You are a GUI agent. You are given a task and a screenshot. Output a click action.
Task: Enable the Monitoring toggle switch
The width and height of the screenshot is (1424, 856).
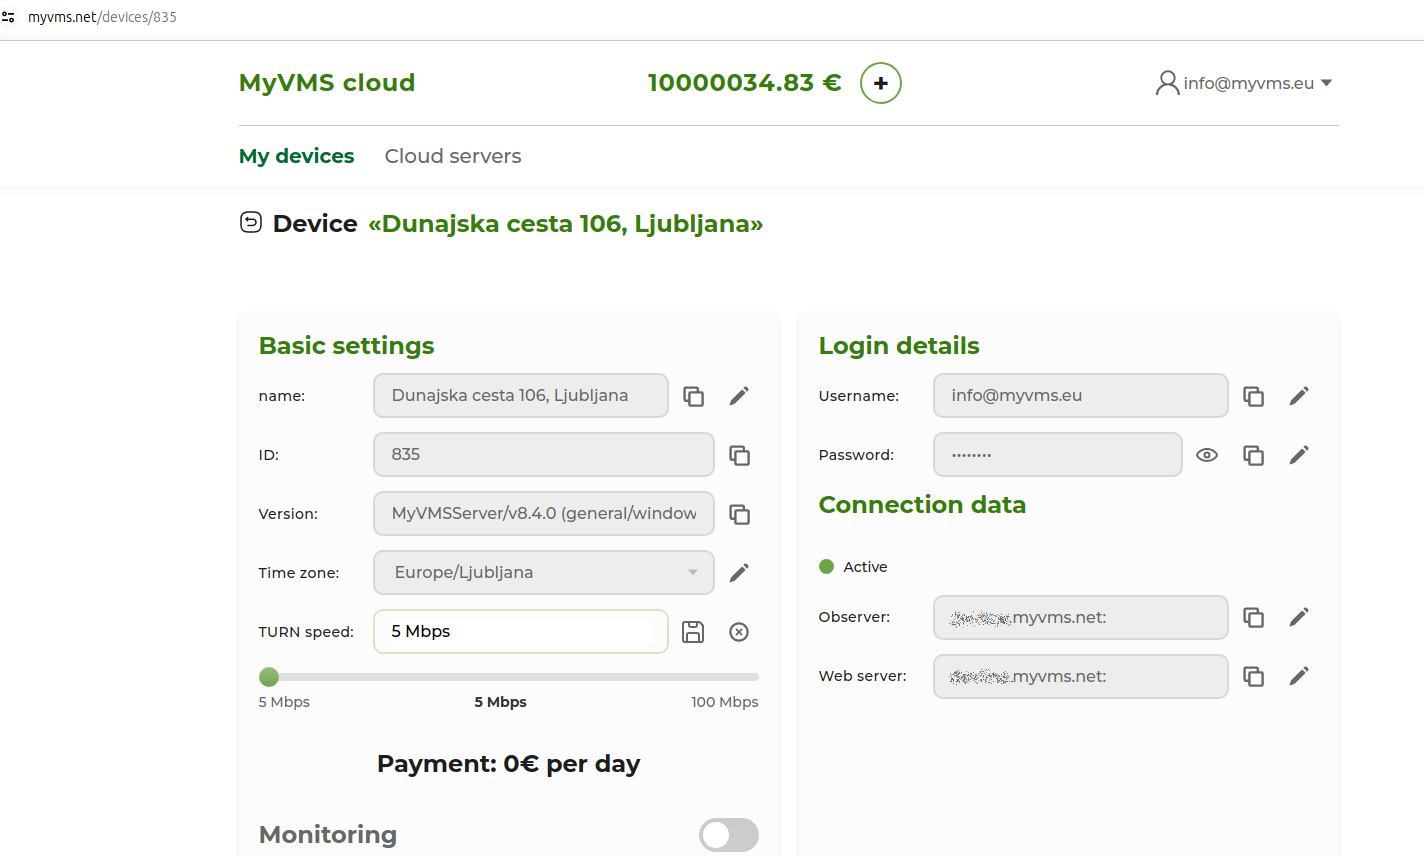[728, 835]
